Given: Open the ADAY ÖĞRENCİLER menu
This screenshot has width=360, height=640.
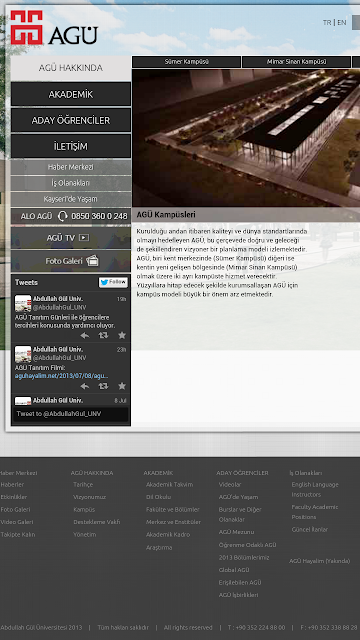Looking at the screenshot, I should point(71,120).
